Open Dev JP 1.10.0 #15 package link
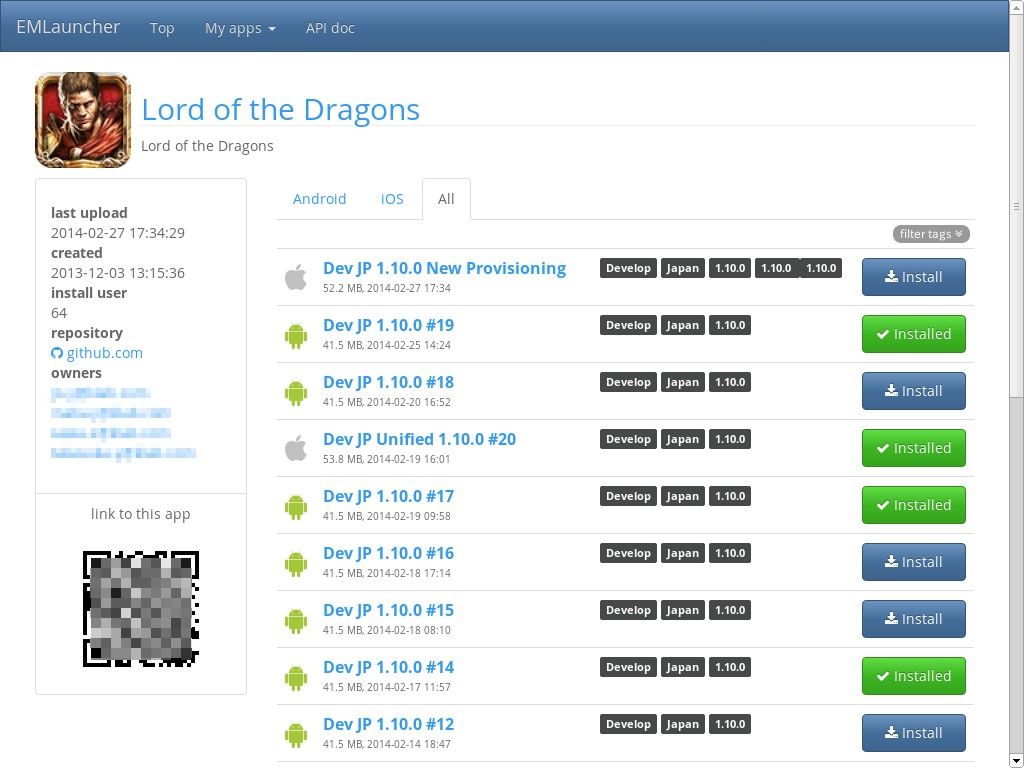The width and height of the screenshot is (1024, 768). (x=389, y=610)
